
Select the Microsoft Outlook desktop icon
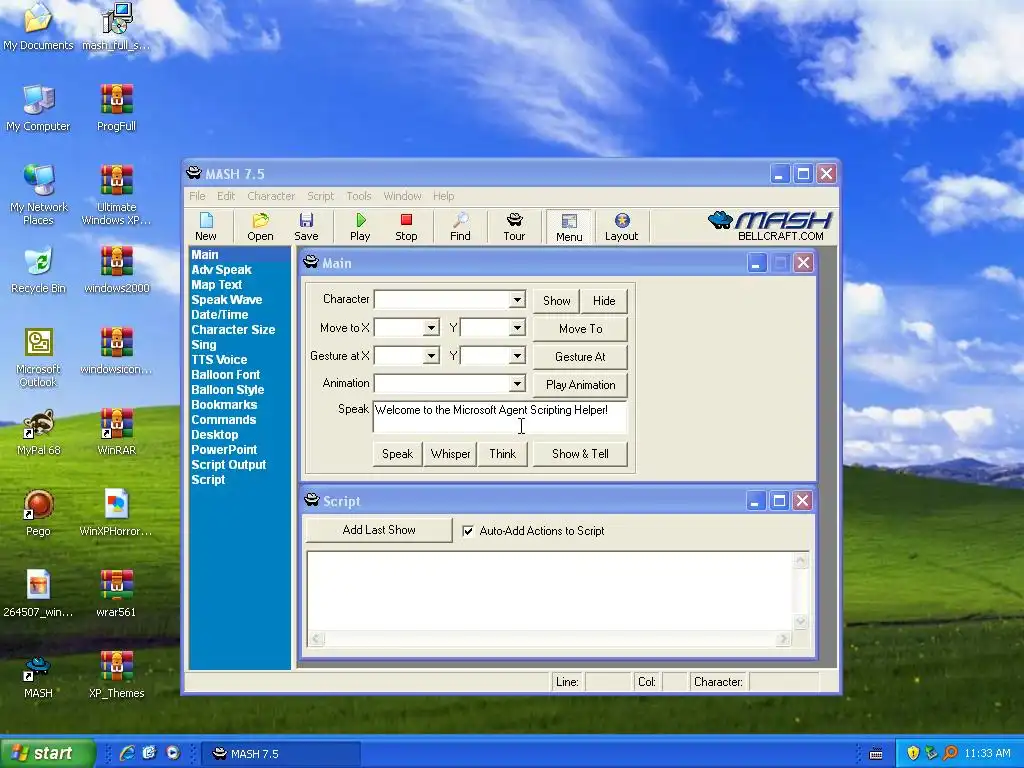[x=38, y=357]
